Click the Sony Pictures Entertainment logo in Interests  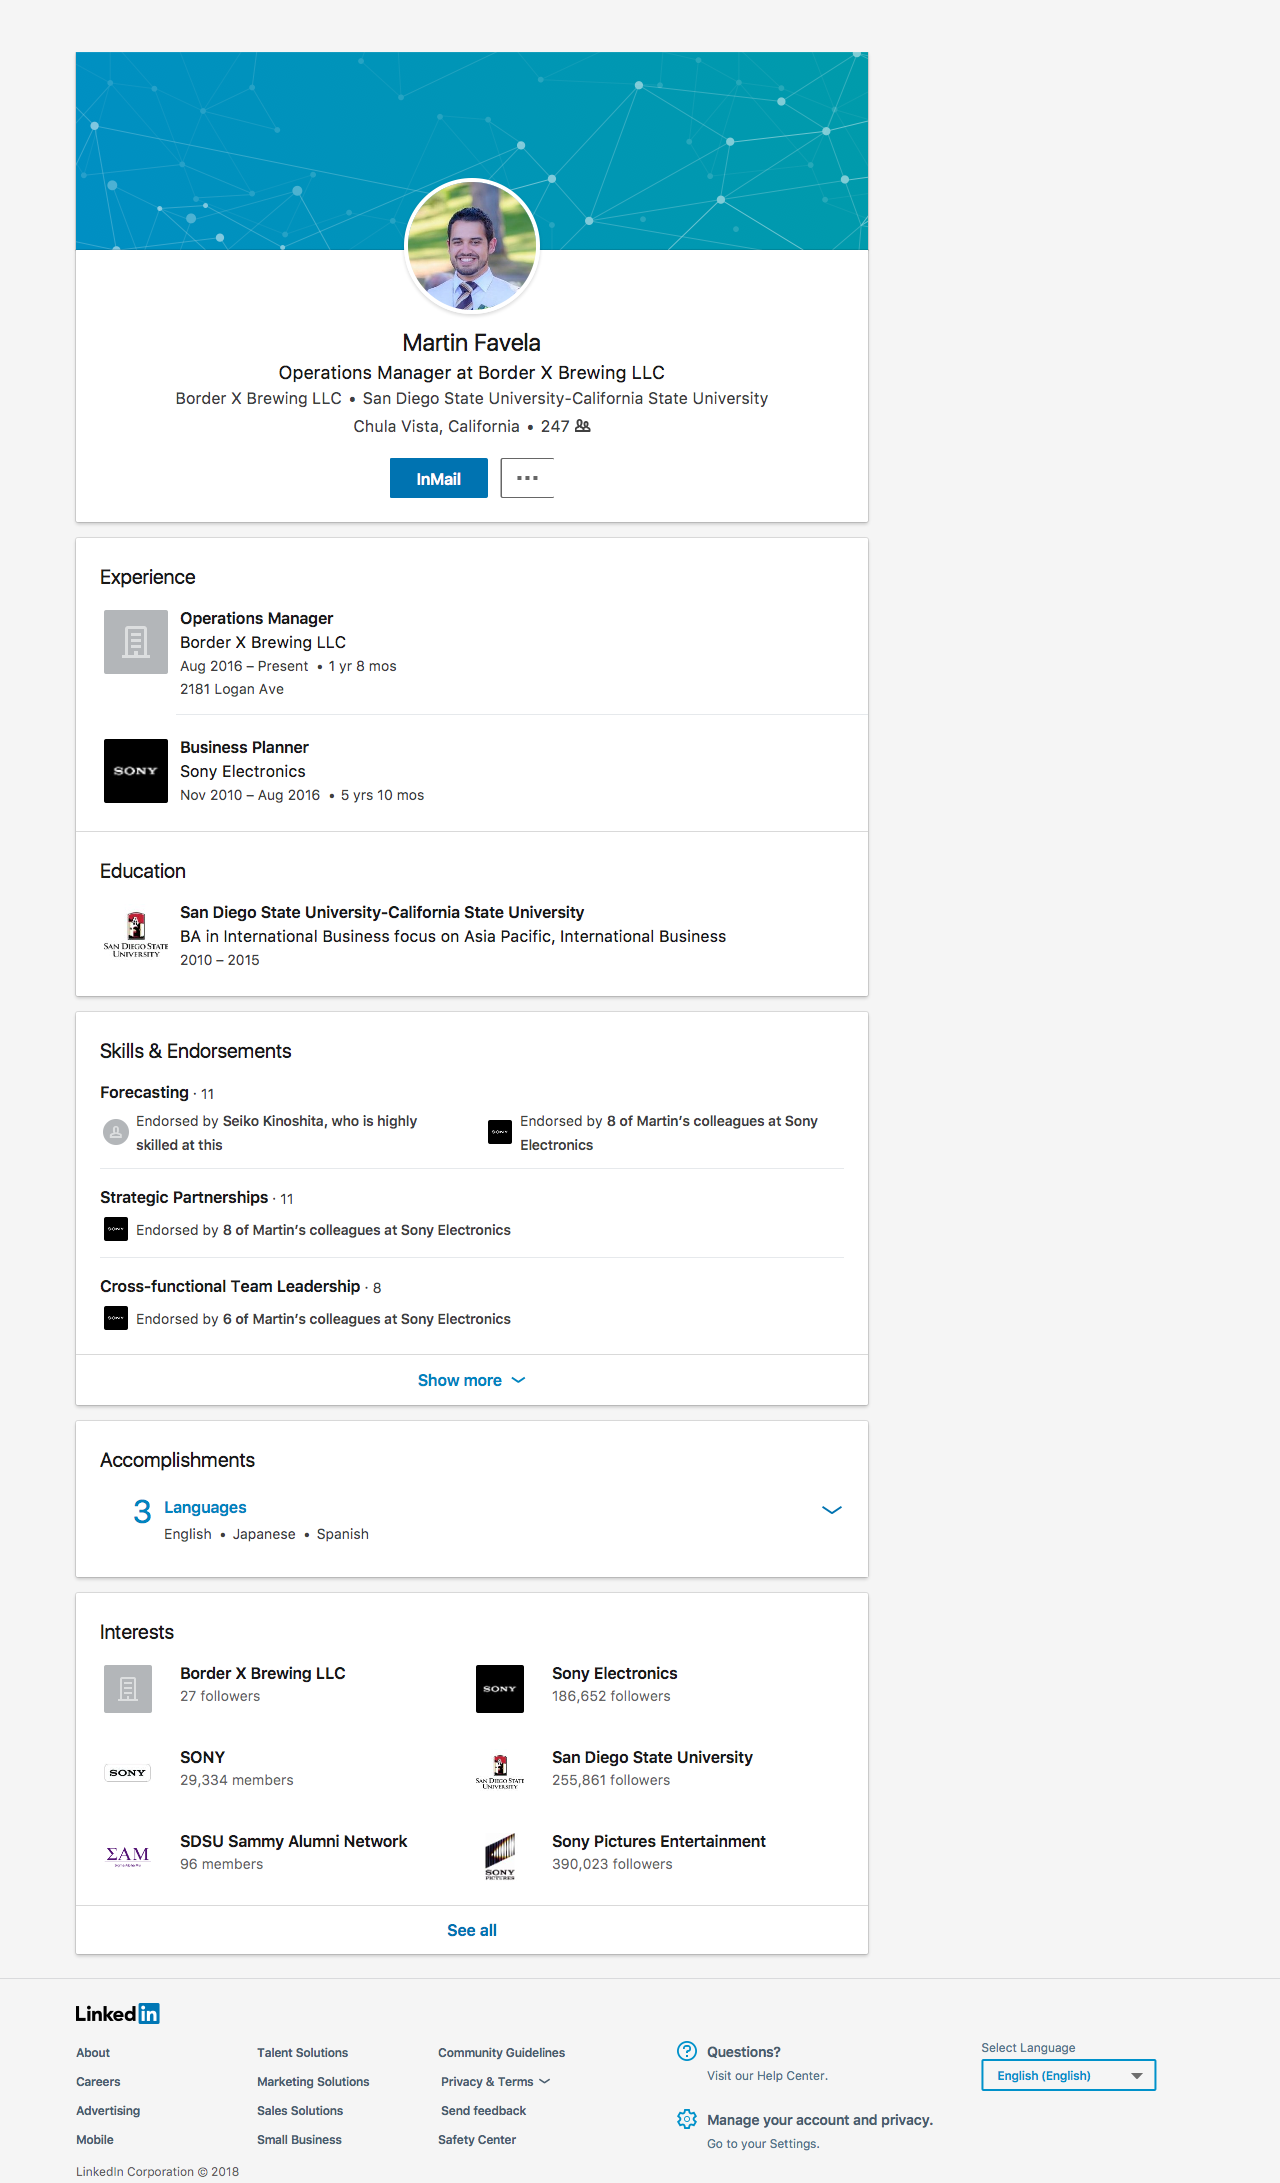[x=500, y=1857]
